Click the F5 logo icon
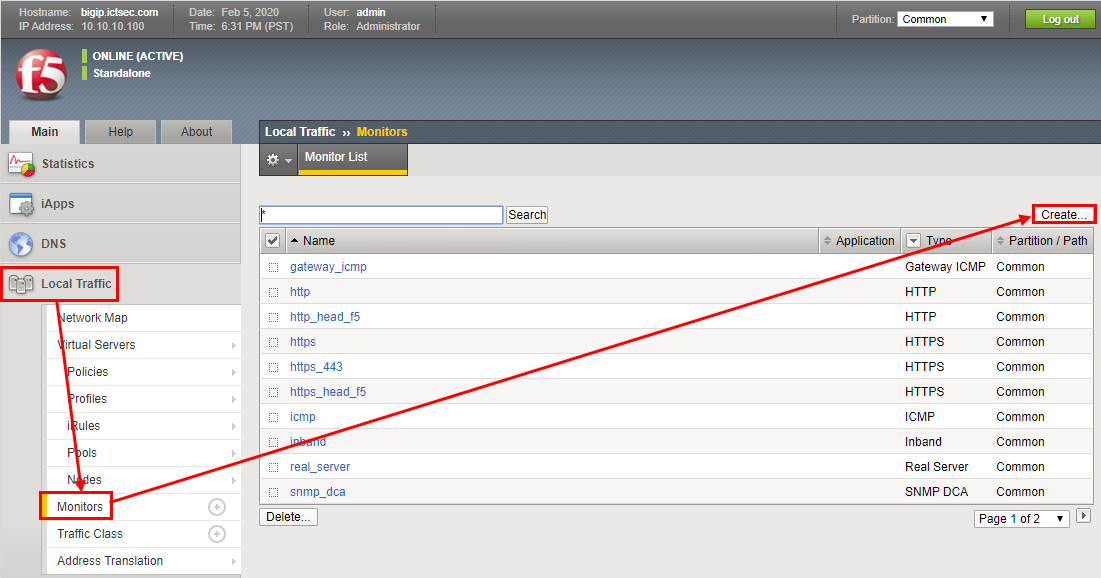The image size is (1101, 578). coord(41,74)
